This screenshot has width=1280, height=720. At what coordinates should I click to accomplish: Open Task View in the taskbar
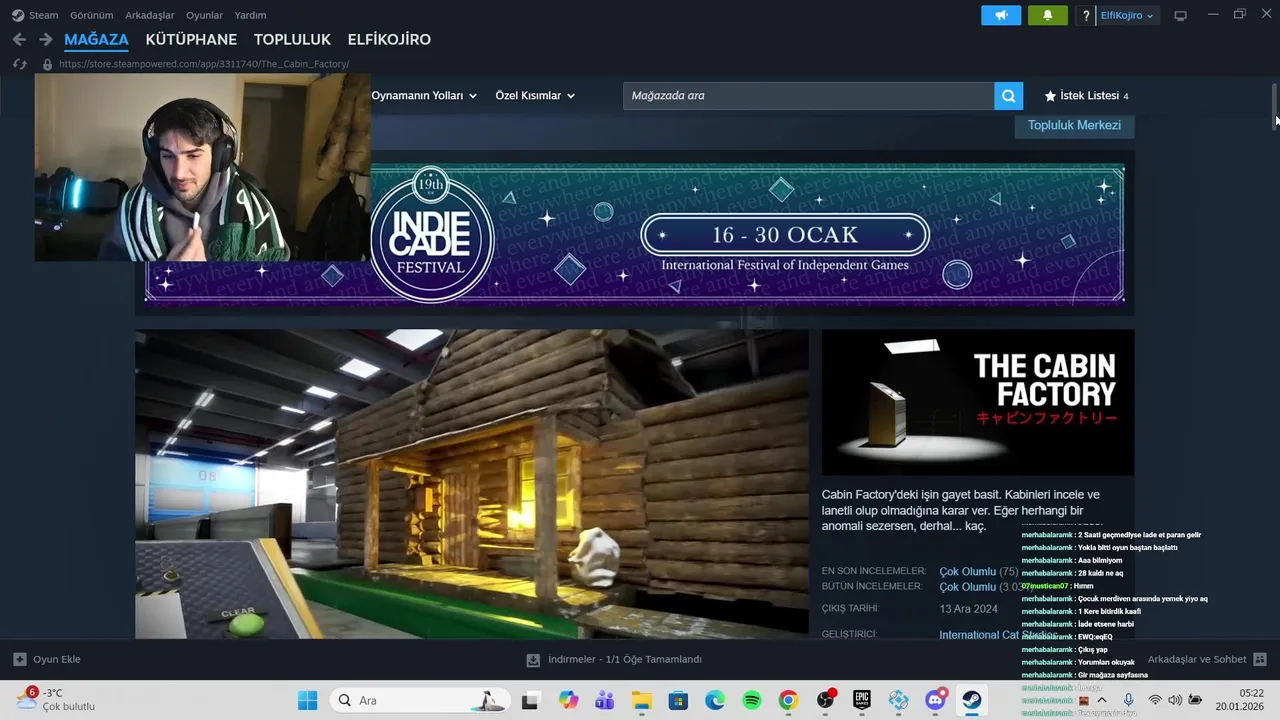530,700
